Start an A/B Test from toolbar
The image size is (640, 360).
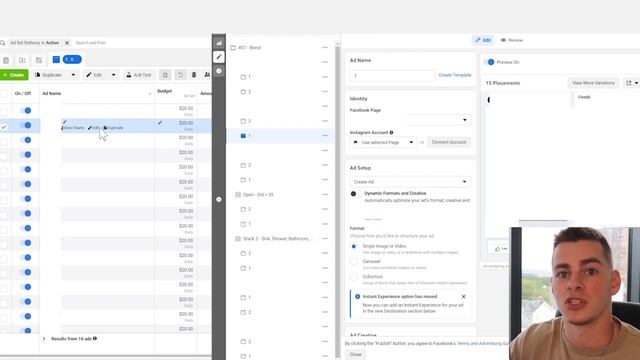[x=139, y=75]
